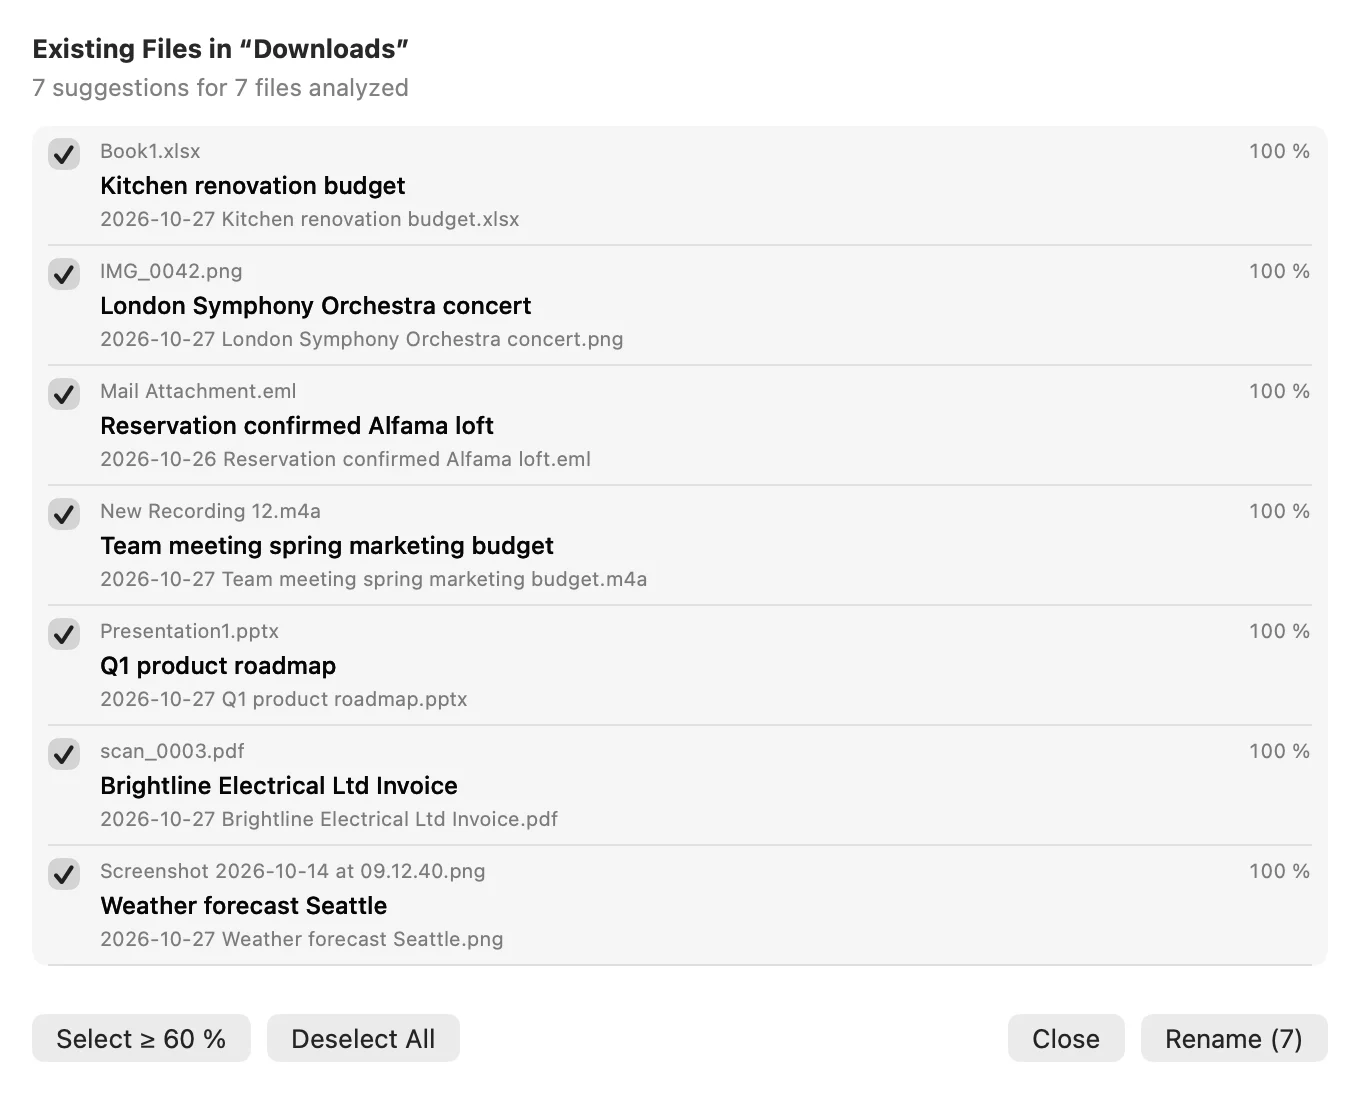Uncheck New Recording 12.m4a suggestion
The height and width of the screenshot is (1094, 1360).
pyautogui.click(x=64, y=514)
